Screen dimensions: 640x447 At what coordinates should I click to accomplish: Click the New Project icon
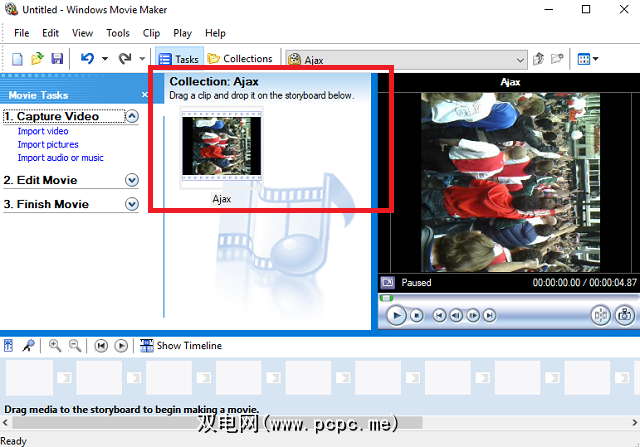17,59
